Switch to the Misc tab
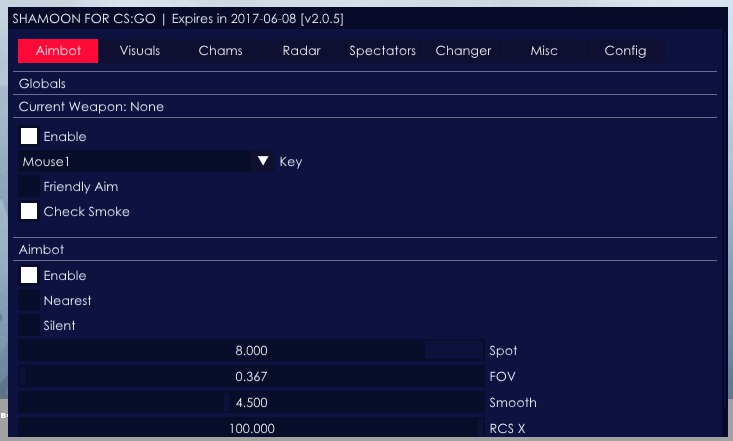This screenshot has height=441, width=733. 544,51
